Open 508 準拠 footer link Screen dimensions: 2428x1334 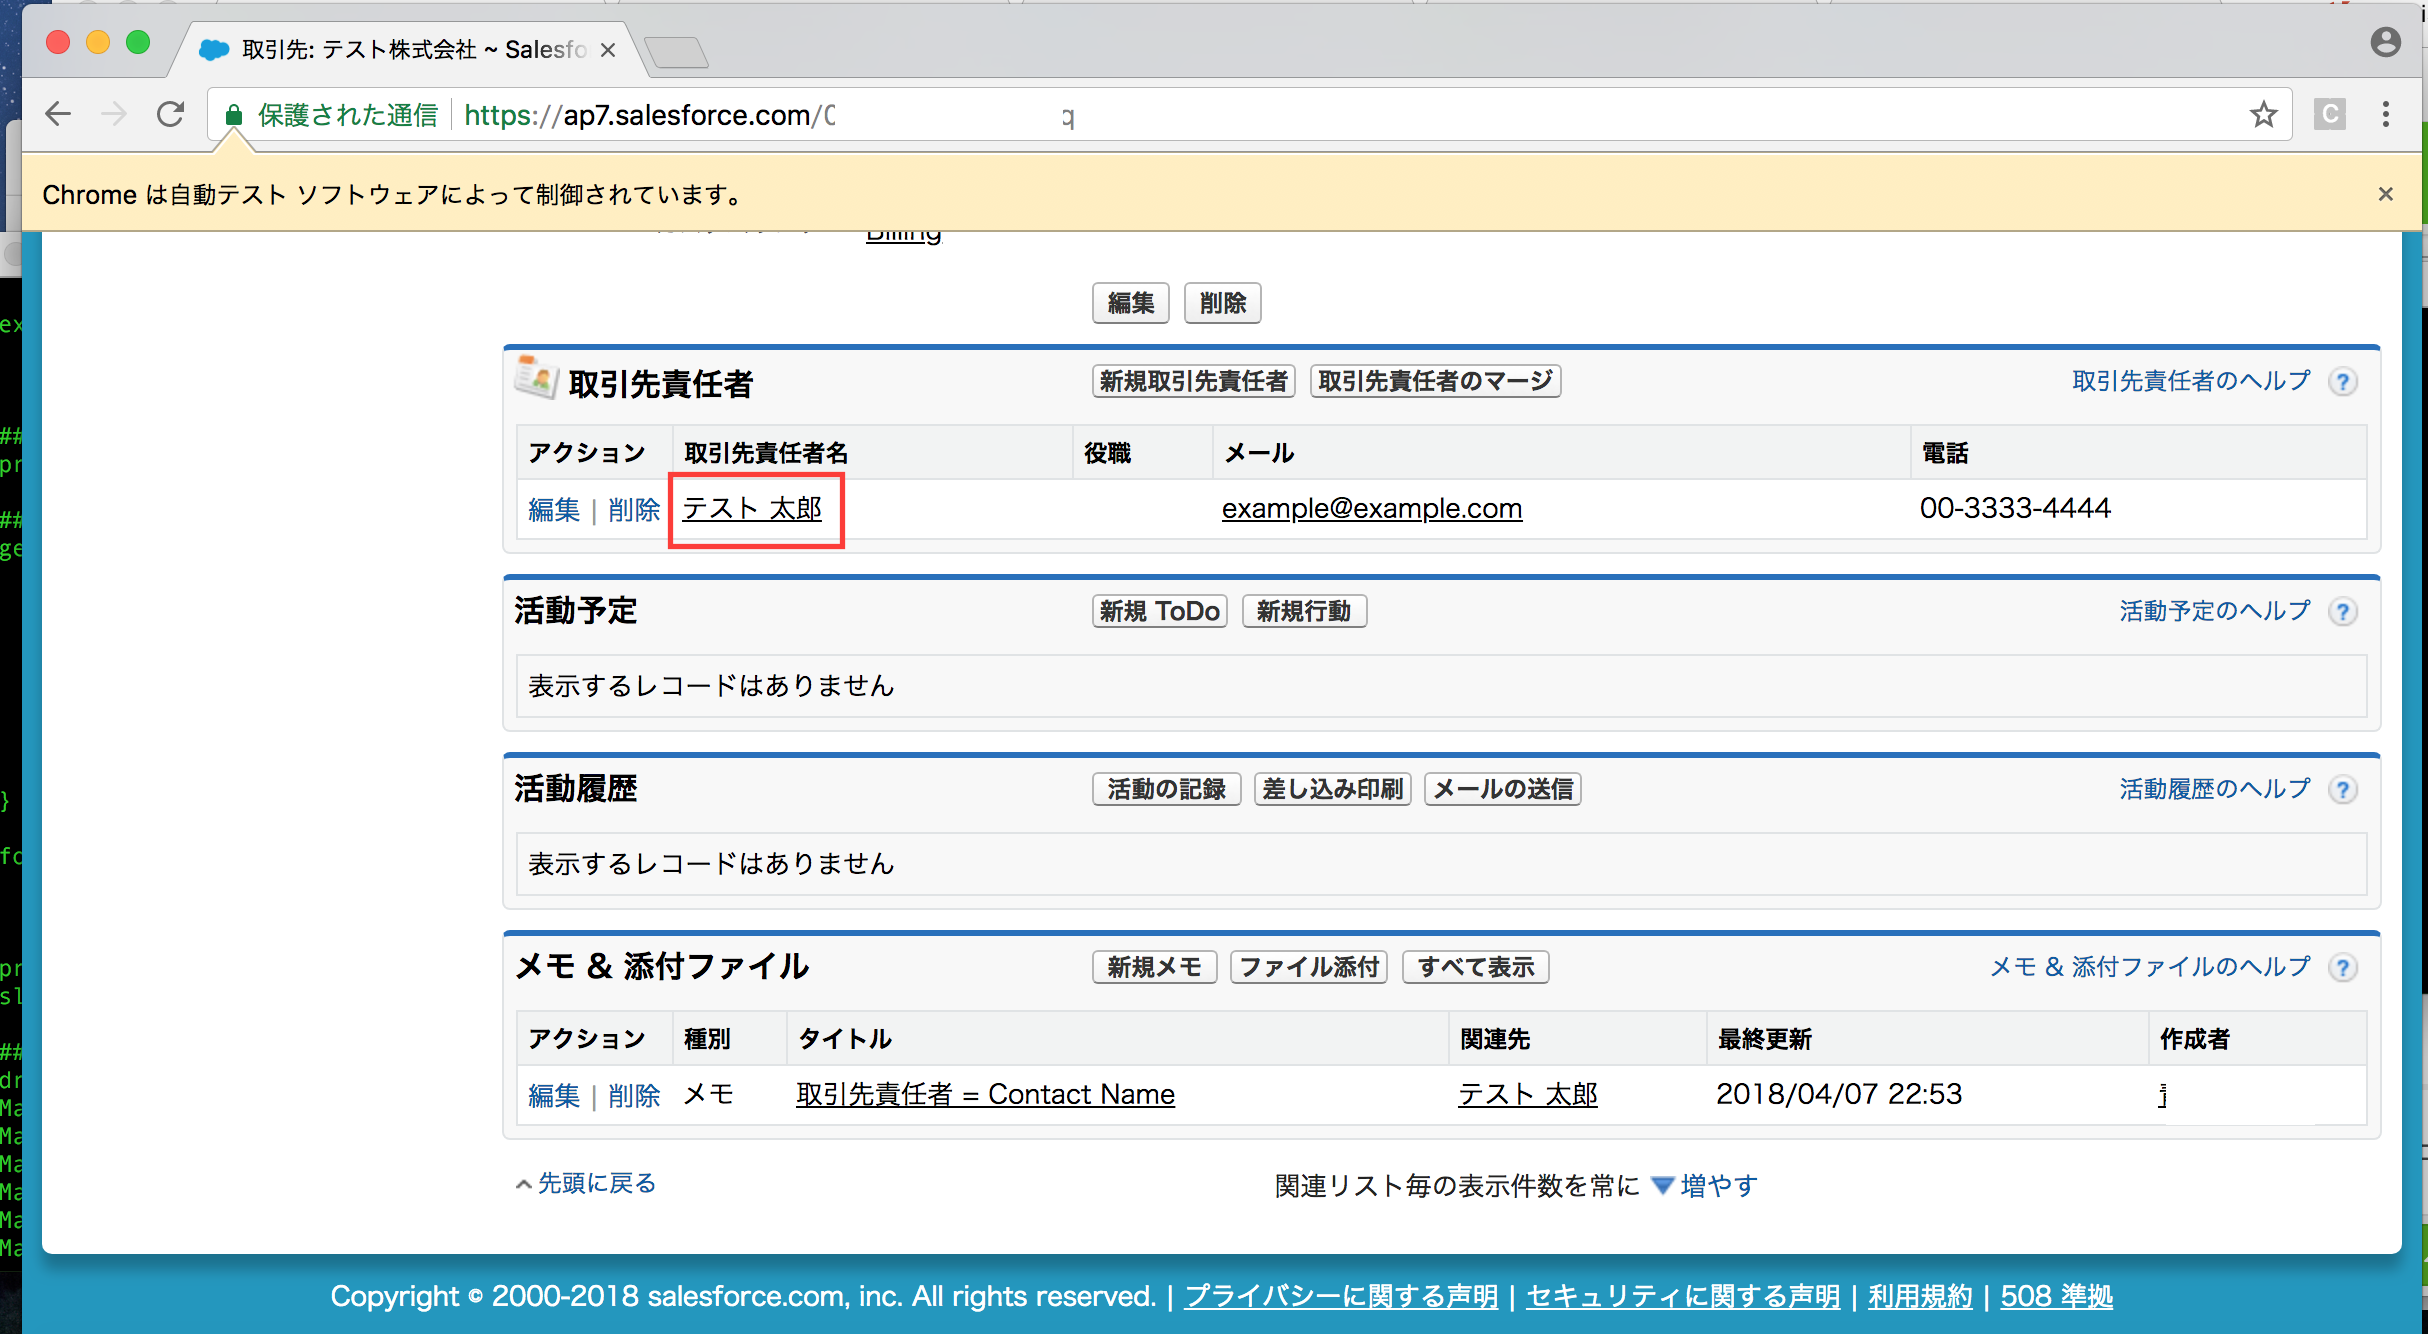(x=2056, y=1297)
